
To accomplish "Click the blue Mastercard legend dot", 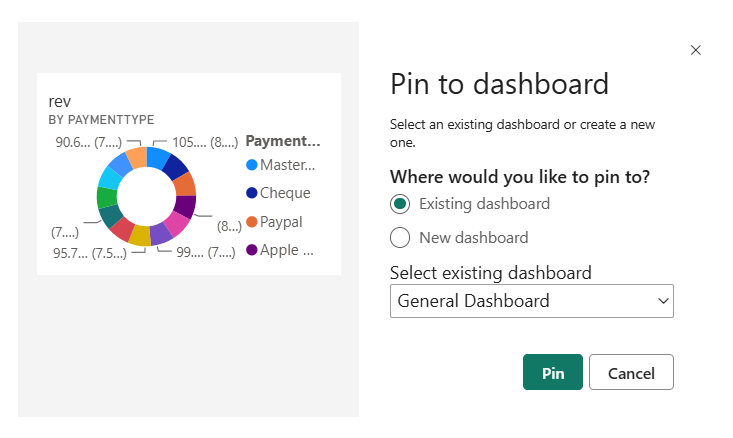I will pyautogui.click(x=252, y=165).
